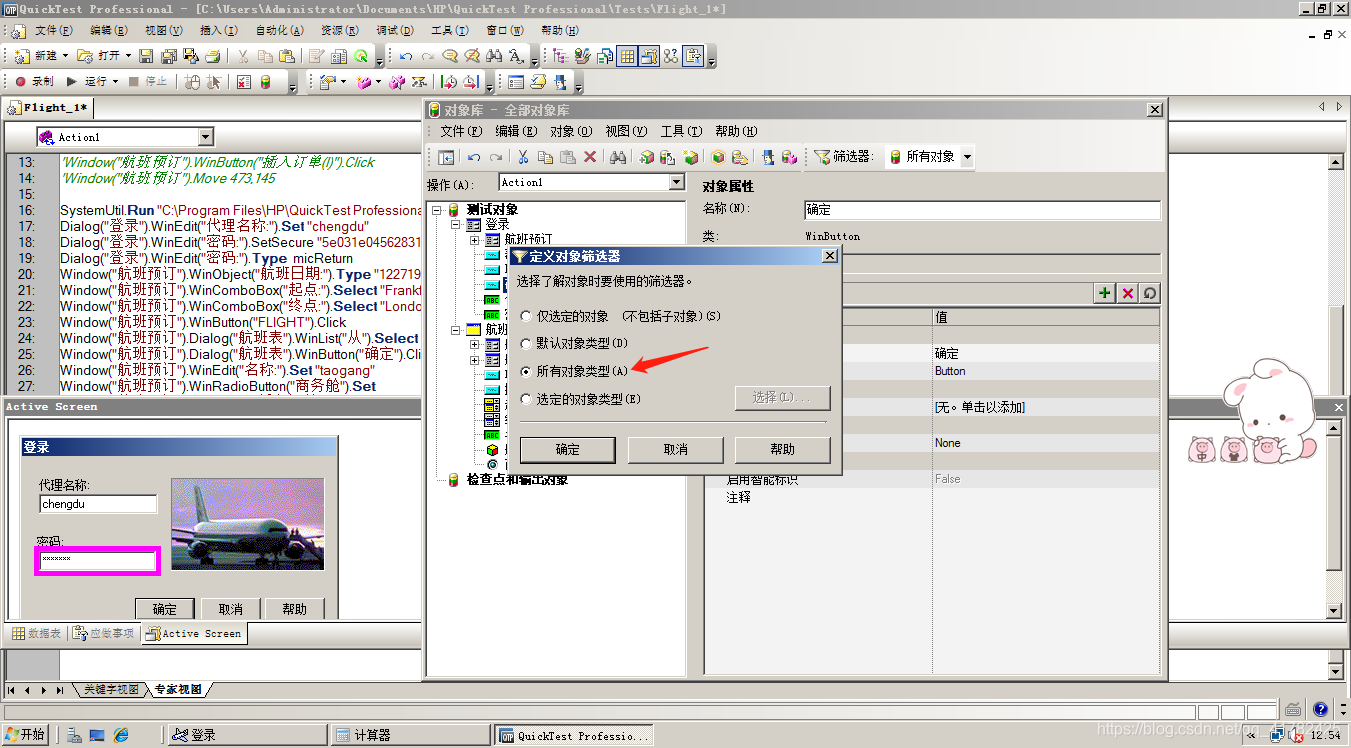Click the Save icon in the QuickTest toolbar
This screenshot has width=1351, height=748.
146,56
